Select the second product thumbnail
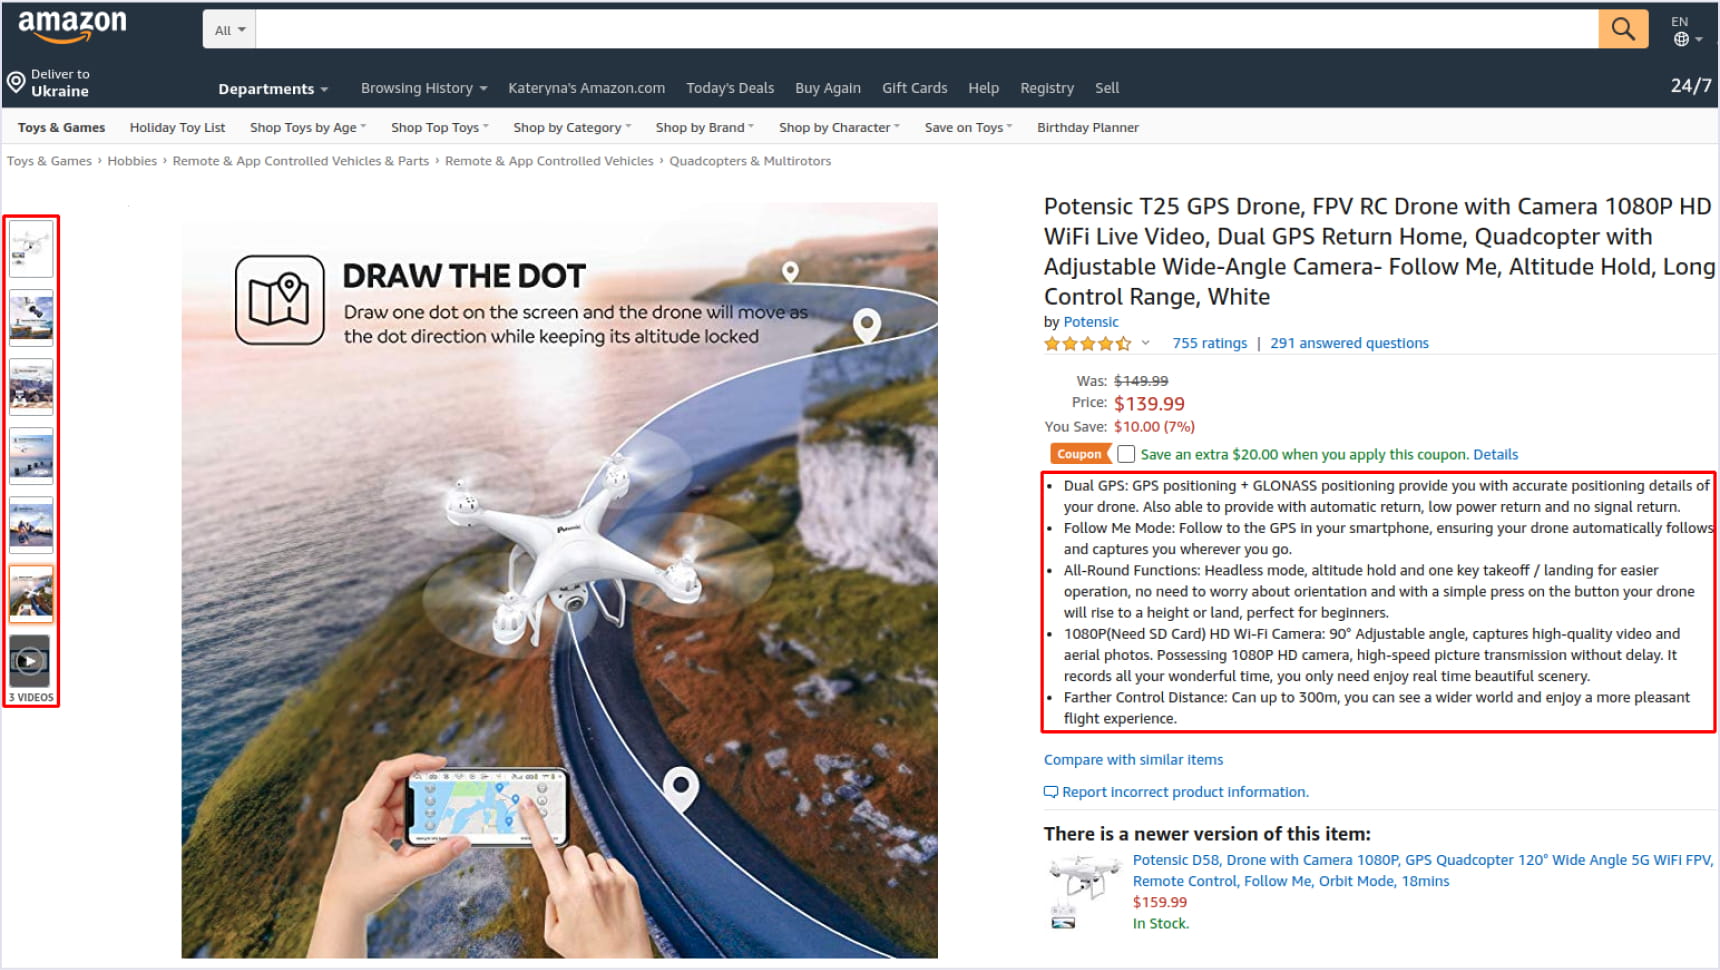Screen dimensions: 1720x970 [31, 318]
